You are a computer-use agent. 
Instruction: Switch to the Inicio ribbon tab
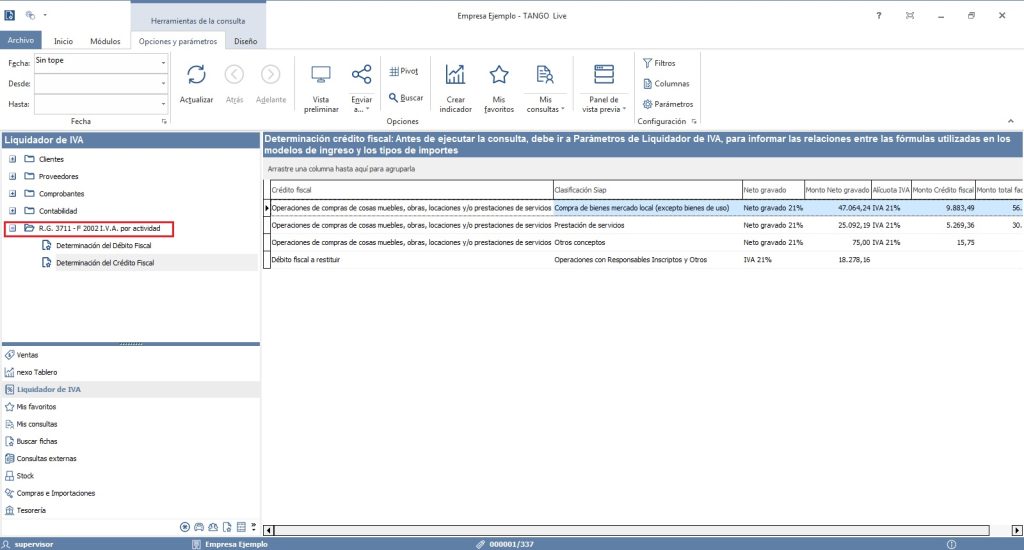[x=62, y=41]
